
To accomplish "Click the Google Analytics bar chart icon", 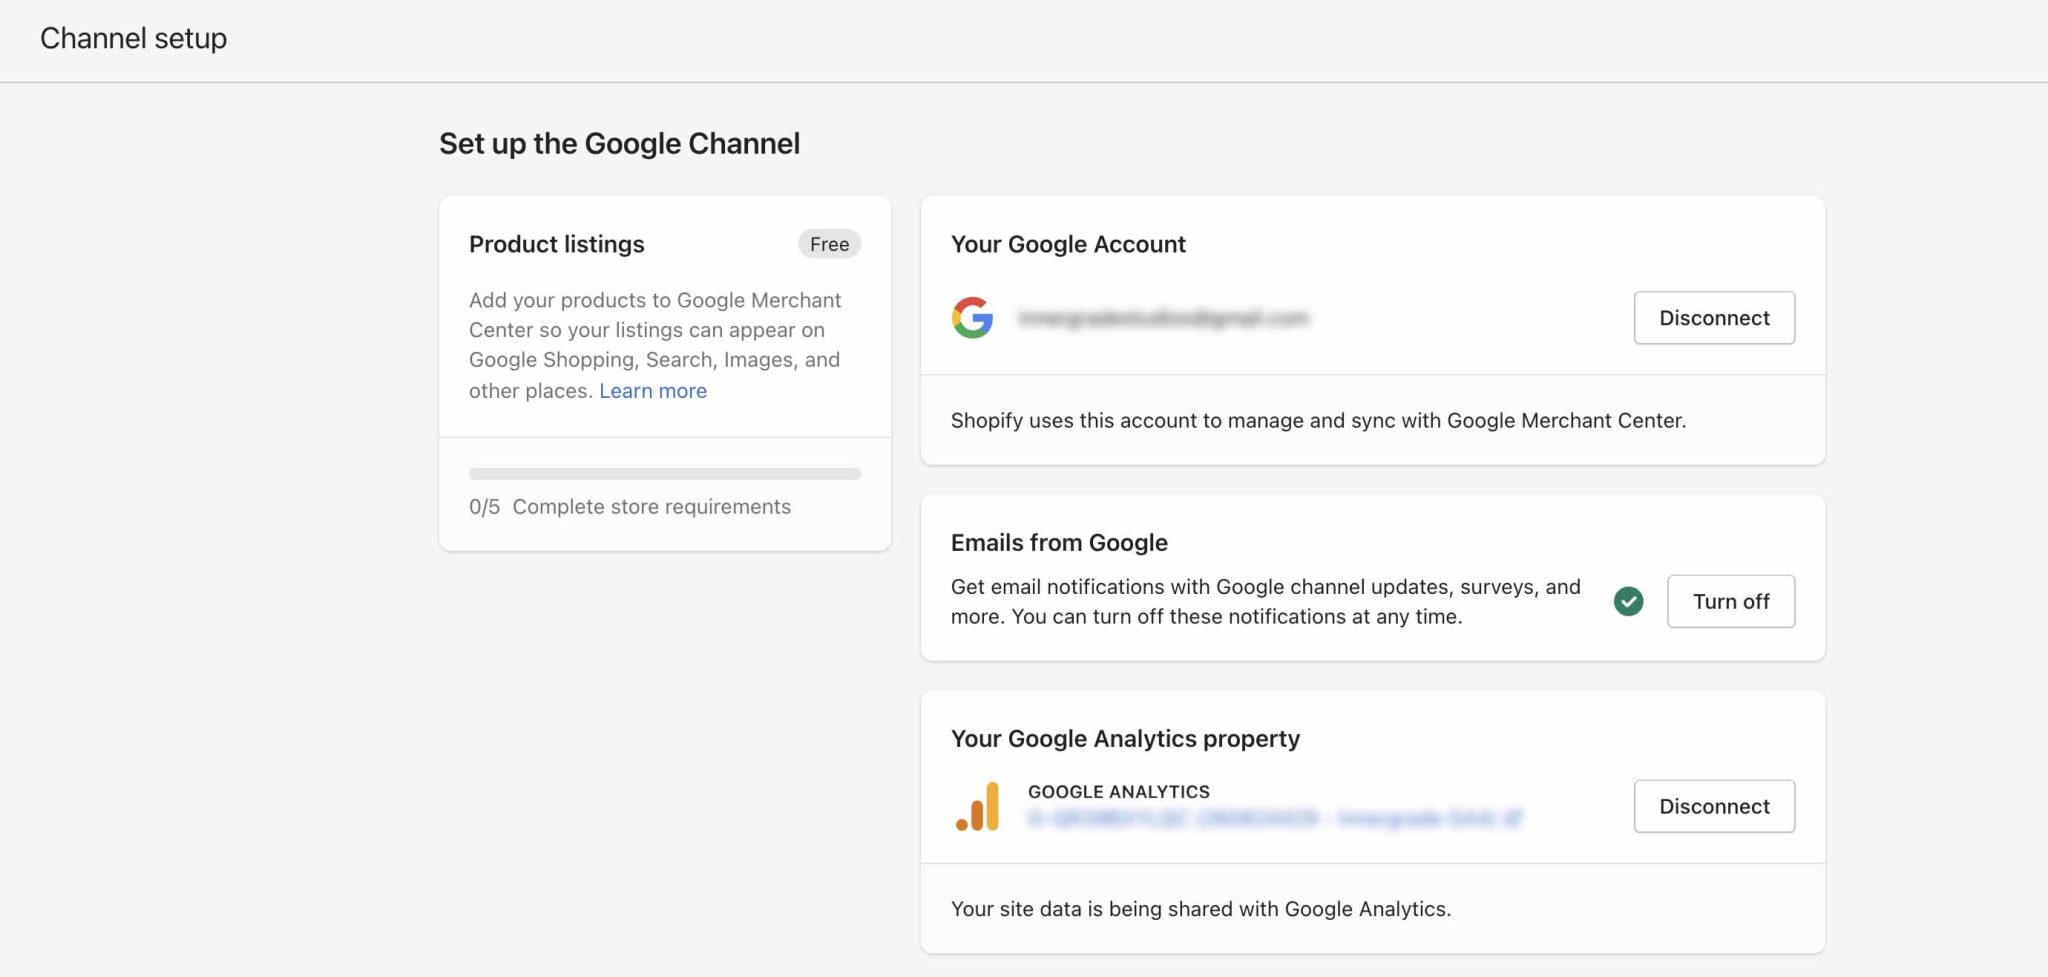I will click(x=978, y=806).
